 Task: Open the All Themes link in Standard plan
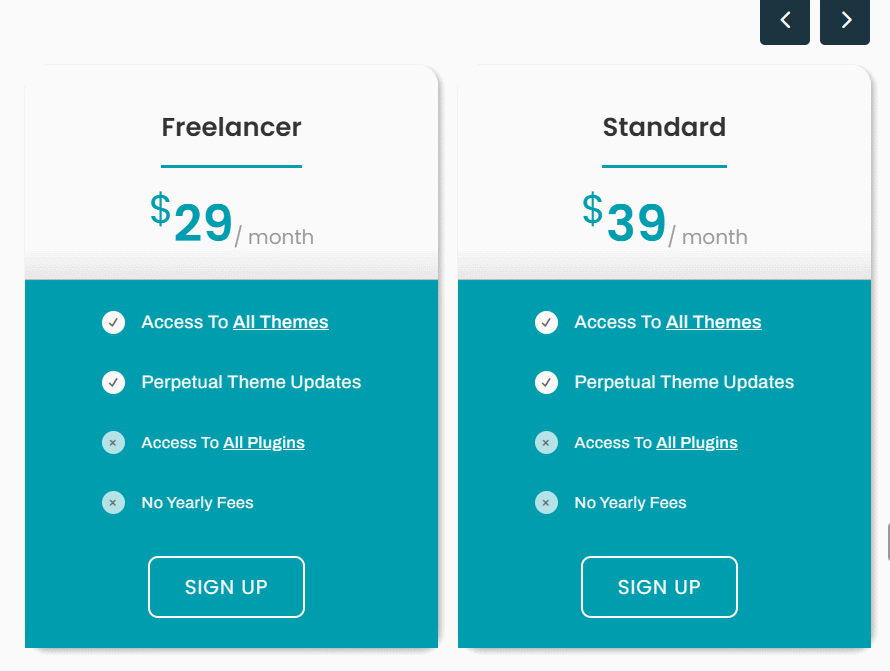coord(713,322)
